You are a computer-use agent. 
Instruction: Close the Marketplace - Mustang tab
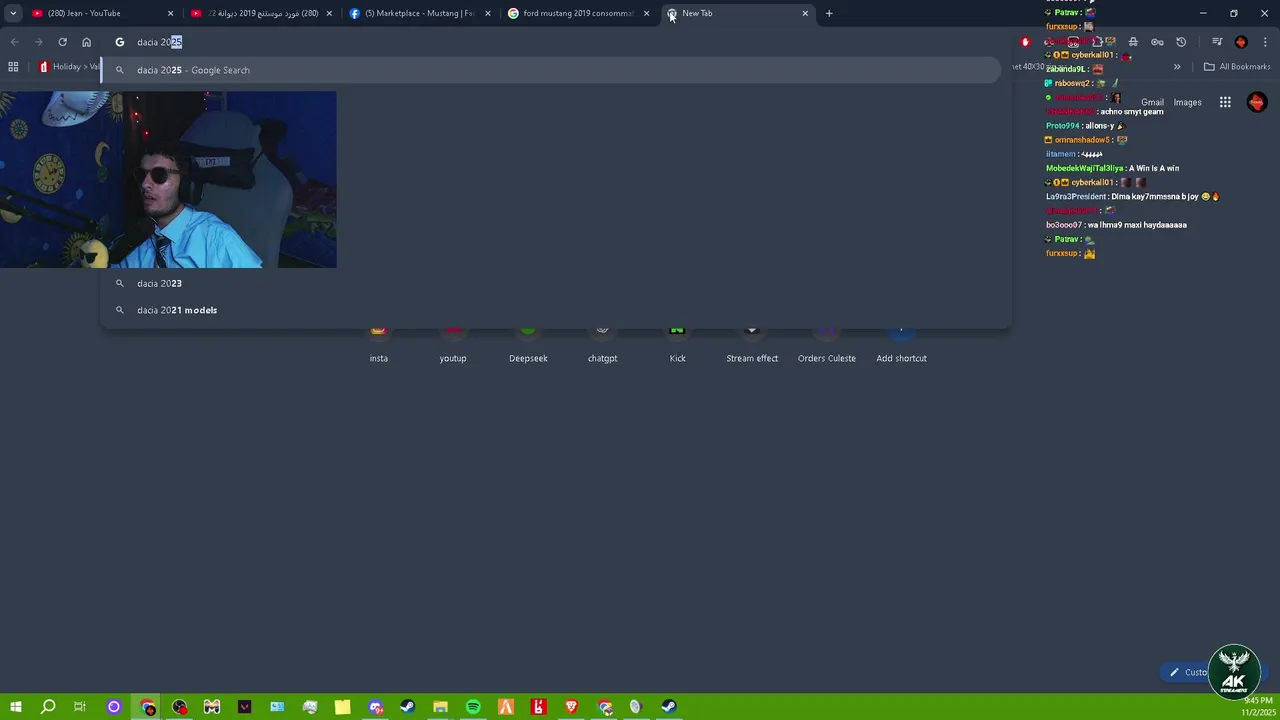[x=488, y=13]
